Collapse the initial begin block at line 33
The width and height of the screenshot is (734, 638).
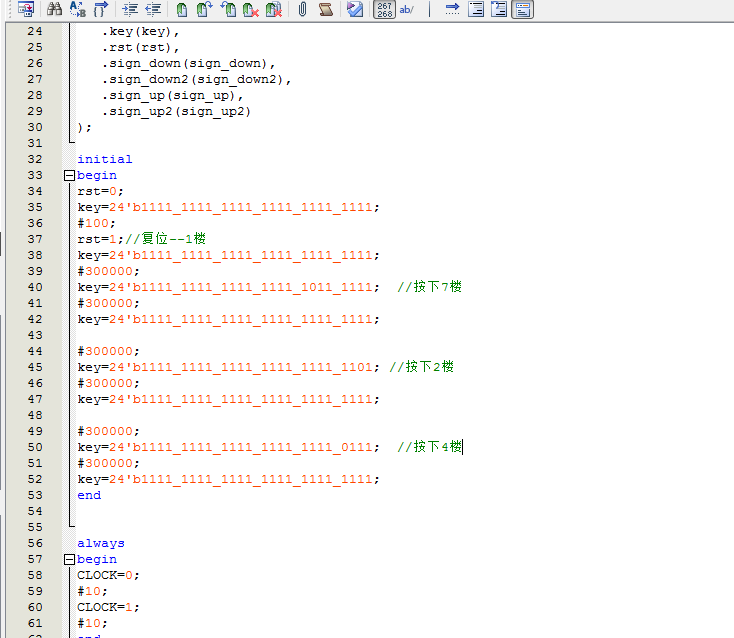pos(69,175)
